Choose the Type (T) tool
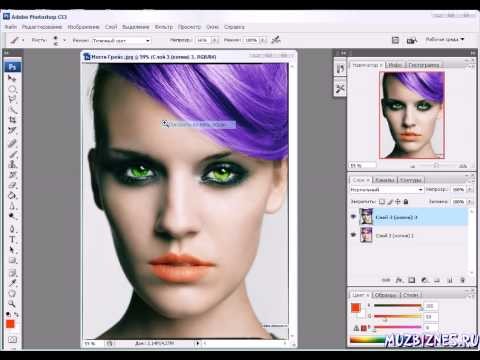The width and height of the screenshot is (480, 360). (x=12, y=239)
